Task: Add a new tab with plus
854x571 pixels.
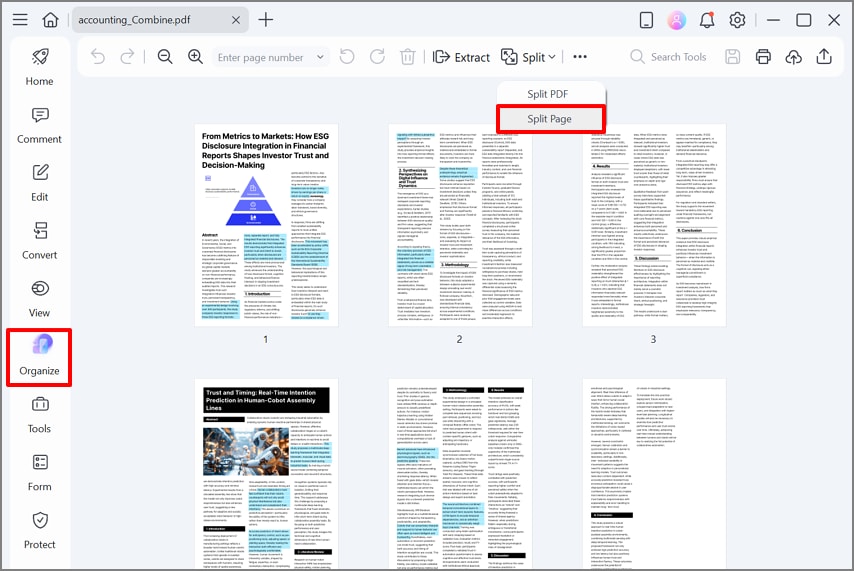Action: [x=266, y=20]
